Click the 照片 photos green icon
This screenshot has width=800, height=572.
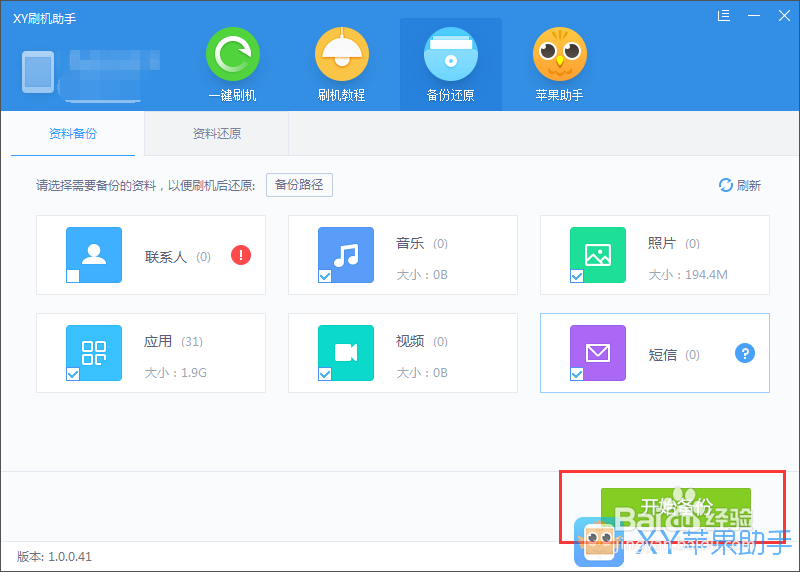598,255
